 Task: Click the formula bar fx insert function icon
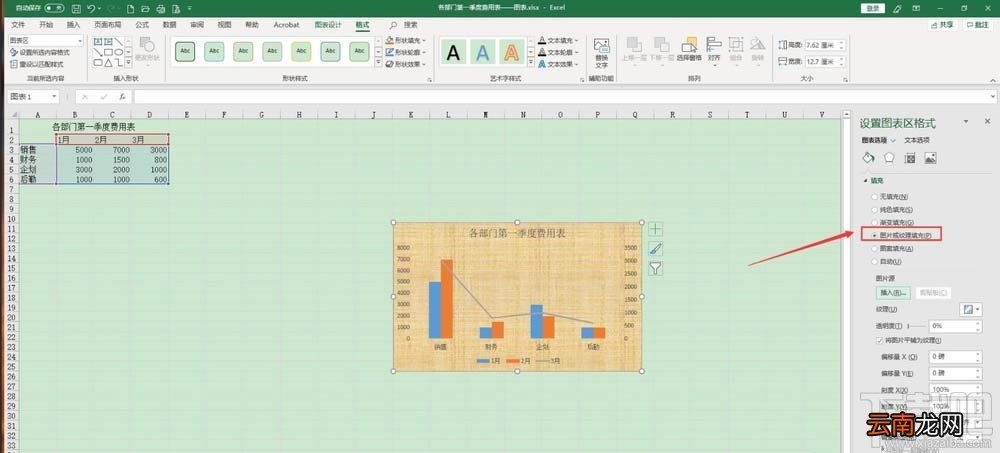point(122,97)
